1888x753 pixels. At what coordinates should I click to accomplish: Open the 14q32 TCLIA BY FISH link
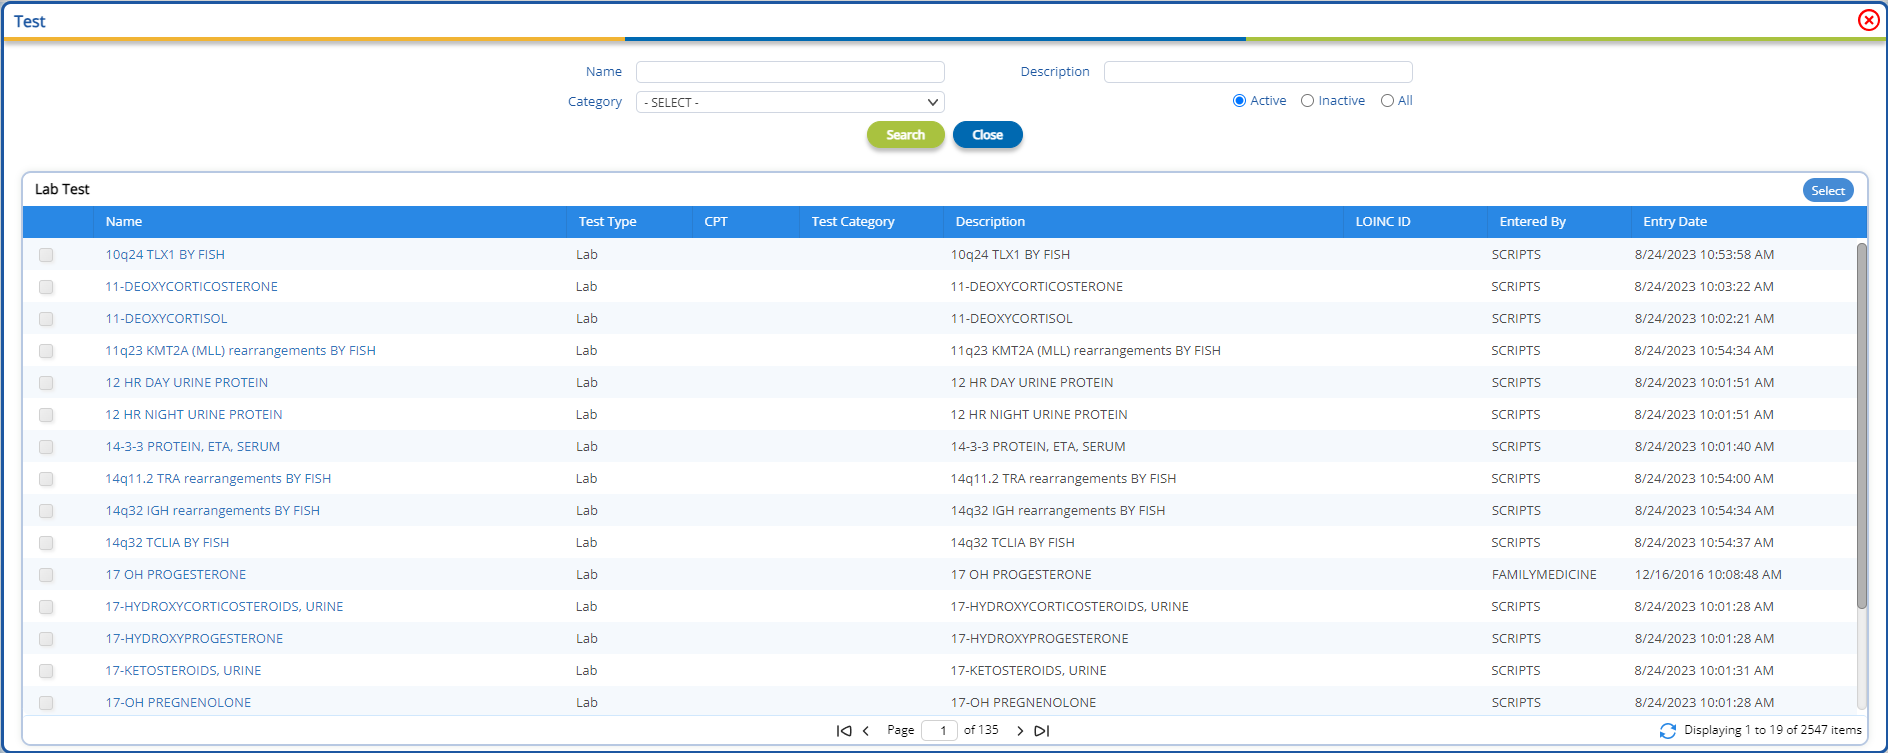pyautogui.click(x=167, y=543)
